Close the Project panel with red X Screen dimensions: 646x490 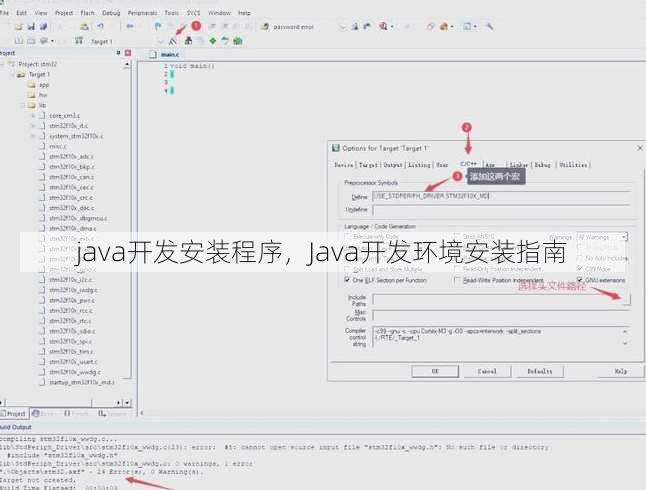[128, 53]
